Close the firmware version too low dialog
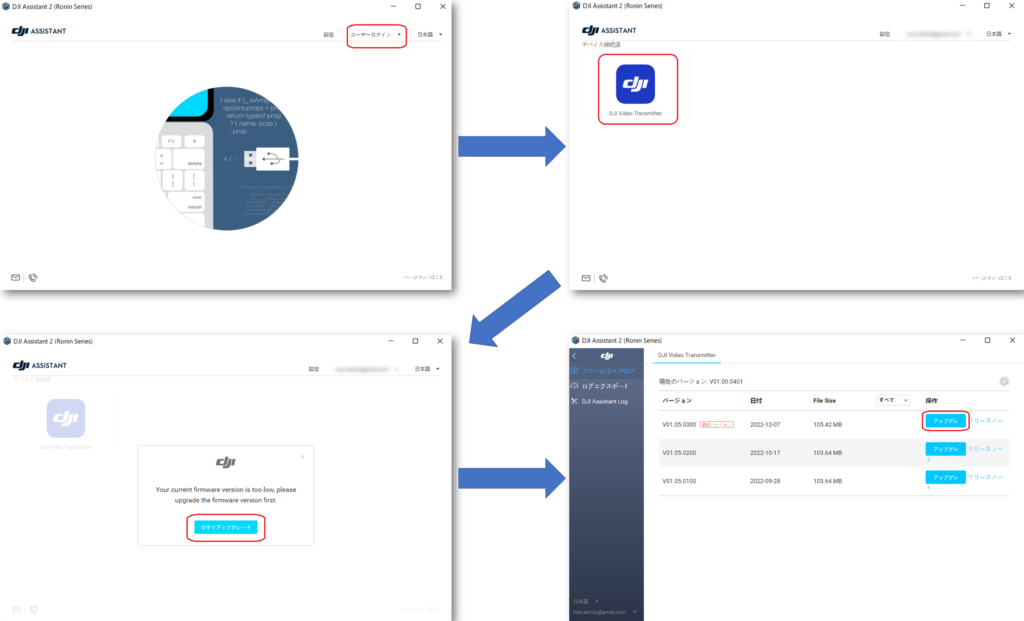The image size is (1024, 621). 302,456
